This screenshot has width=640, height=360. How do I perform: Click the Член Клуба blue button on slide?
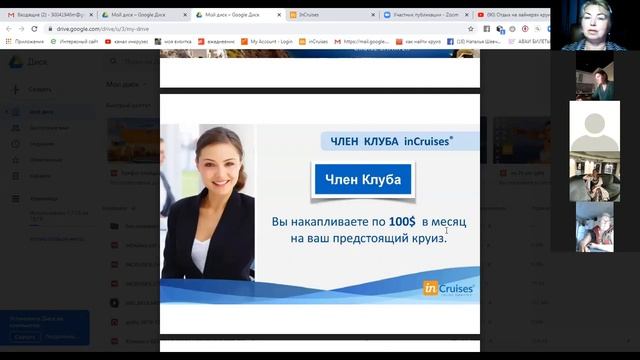click(363, 180)
